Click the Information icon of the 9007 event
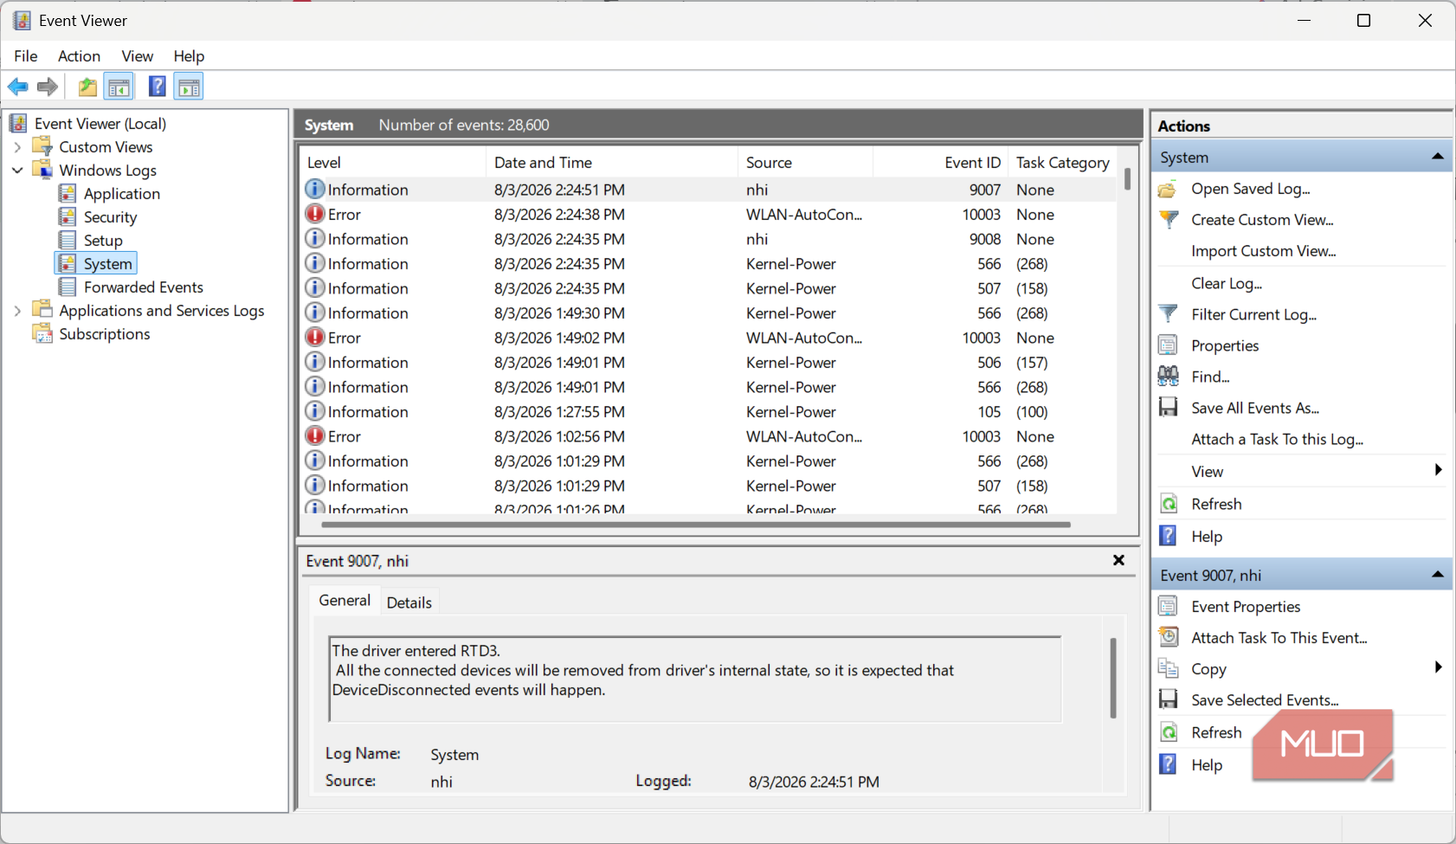Viewport: 1456px width, 844px height. (315, 189)
